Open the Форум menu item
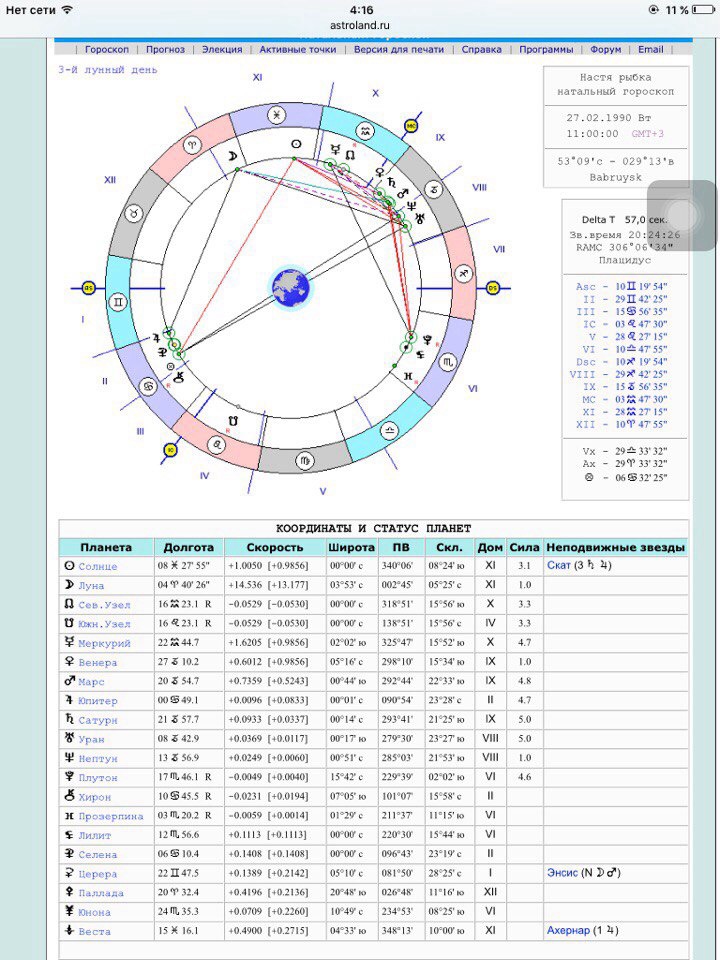The height and width of the screenshot is (960, 720). [x=605, y=49]
